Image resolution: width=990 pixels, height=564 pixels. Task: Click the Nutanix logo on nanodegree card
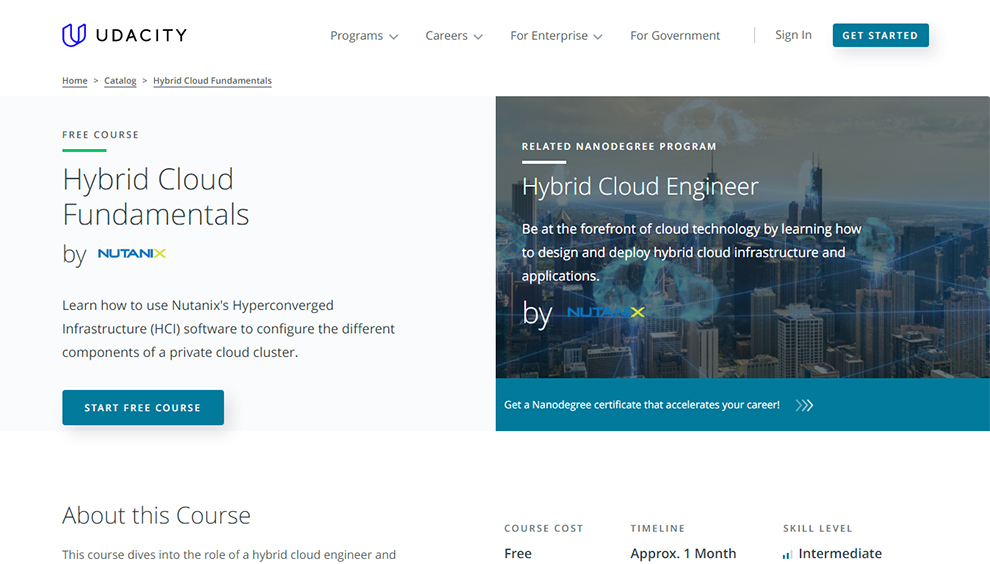tap(606, 312)
